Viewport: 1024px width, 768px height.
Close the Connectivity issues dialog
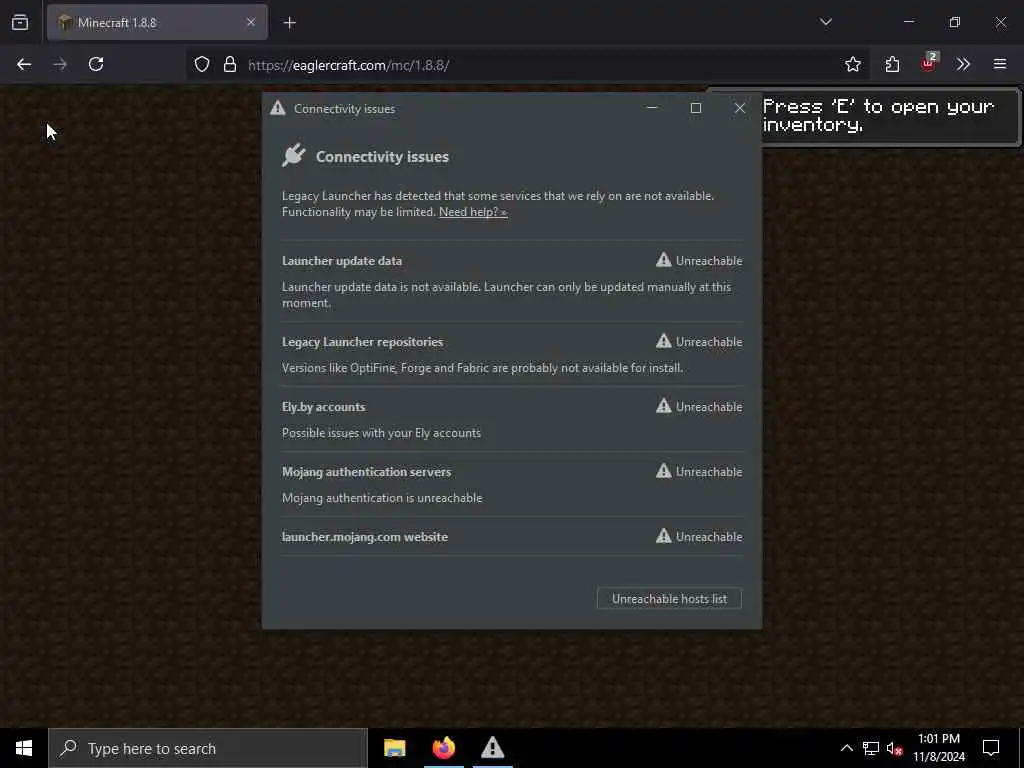(x=739, y=108)
